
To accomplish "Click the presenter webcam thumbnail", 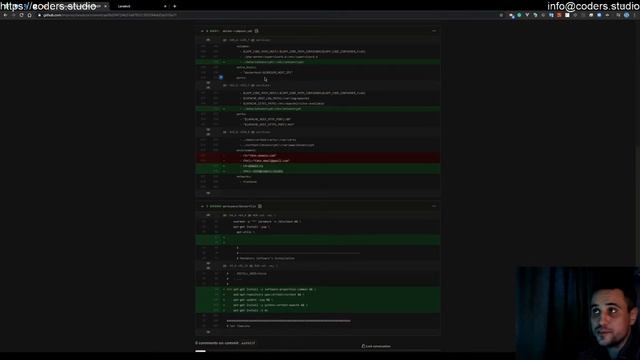I will click(578, 313).
